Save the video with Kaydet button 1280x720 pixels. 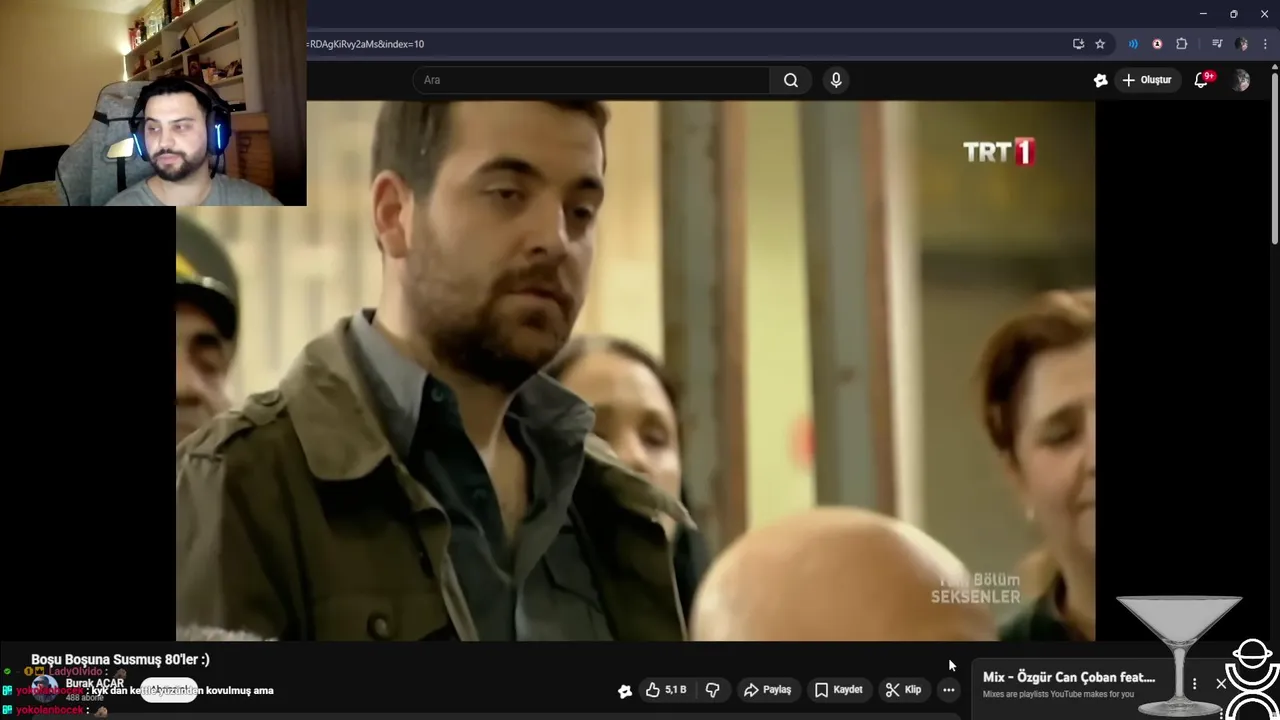coord(838,690)
